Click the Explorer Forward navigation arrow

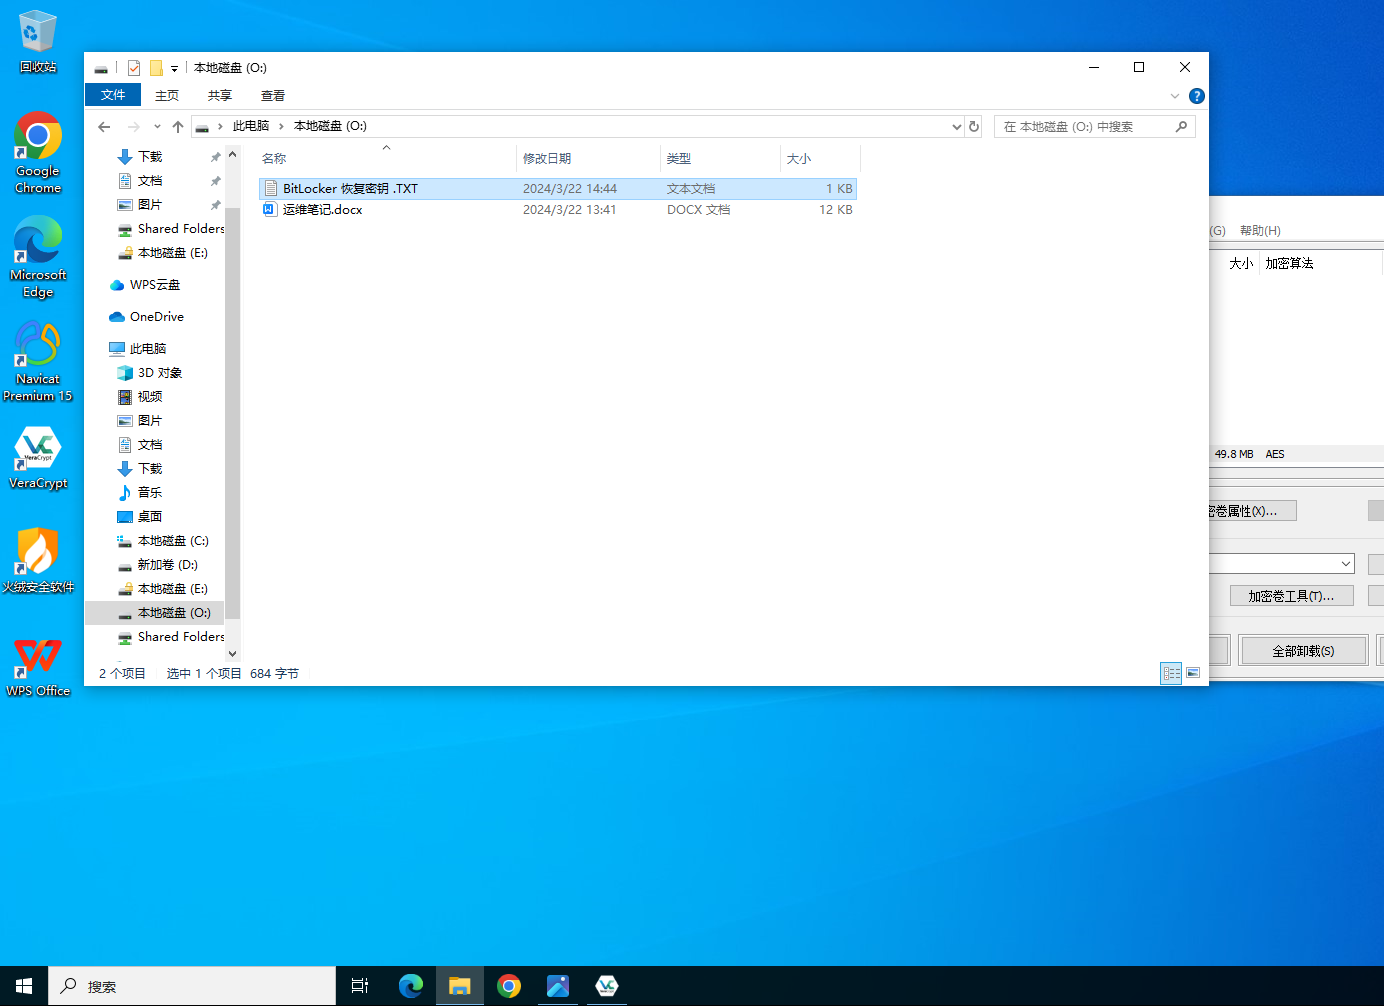pyautogui.click(x=133, y=126)
